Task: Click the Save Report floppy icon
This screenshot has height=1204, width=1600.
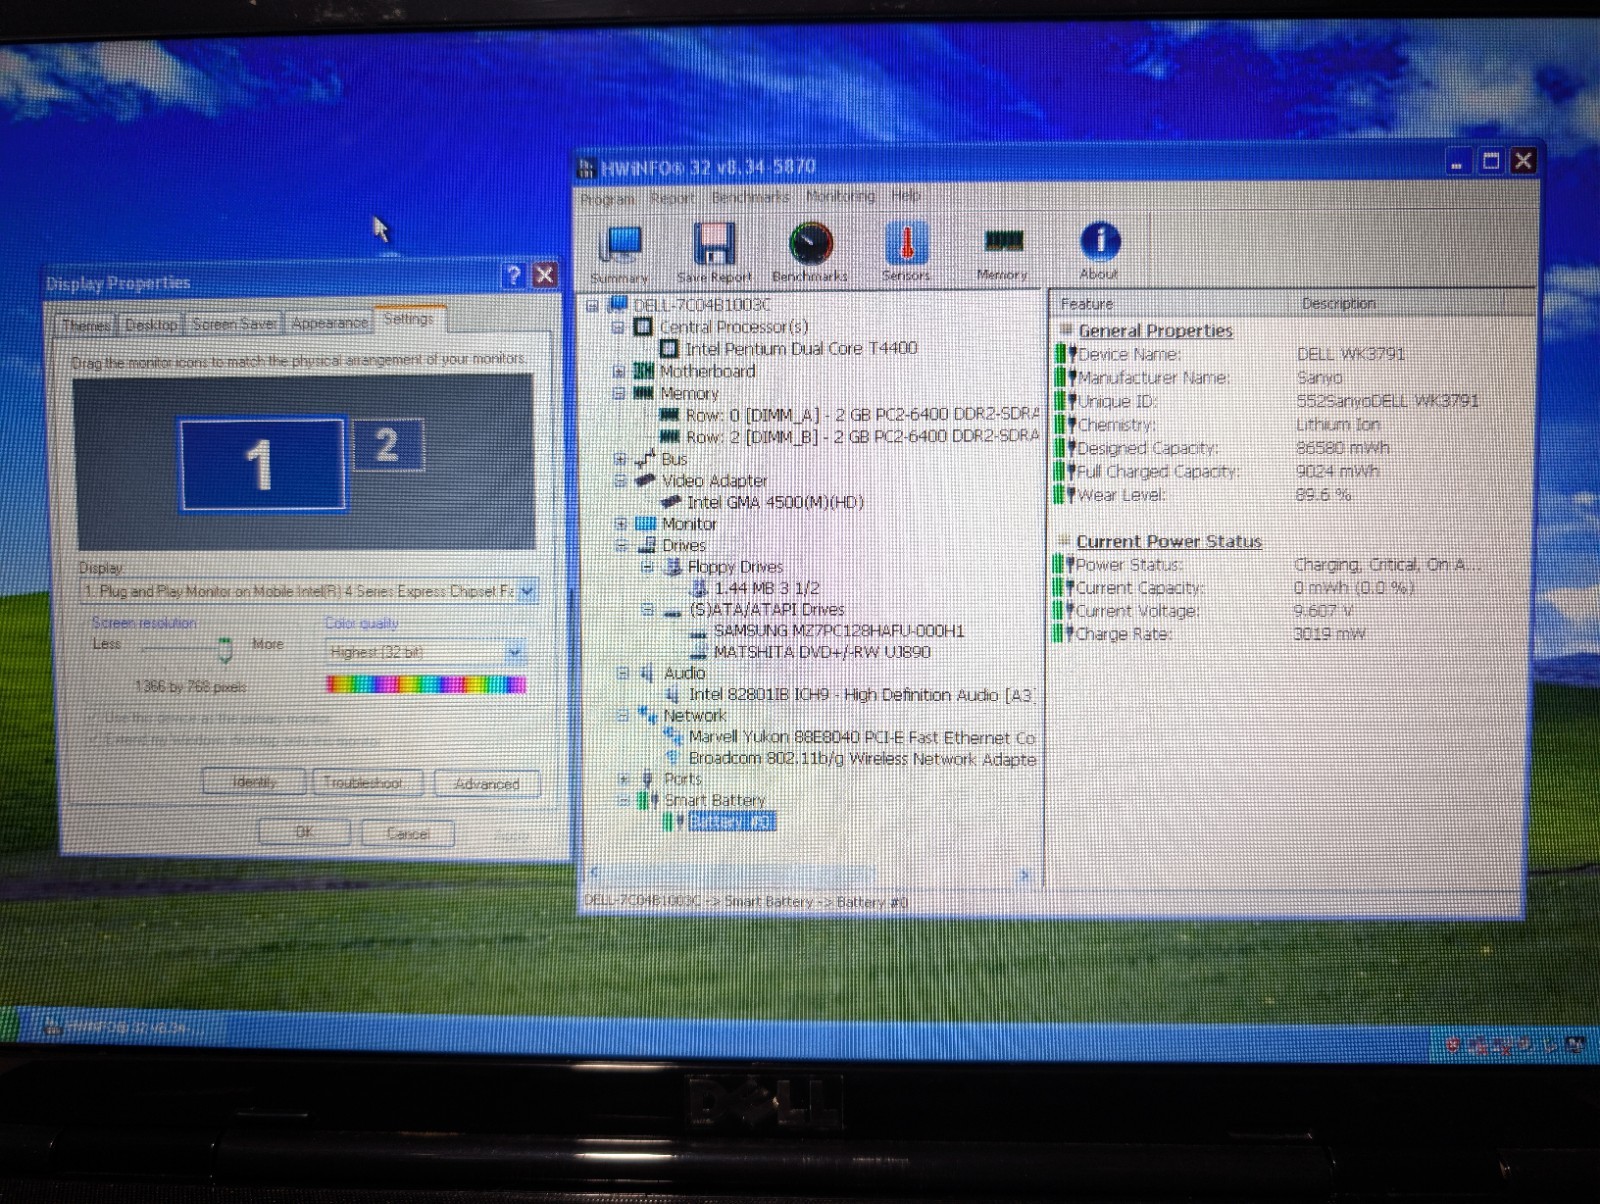Action: tap(714, 252)
